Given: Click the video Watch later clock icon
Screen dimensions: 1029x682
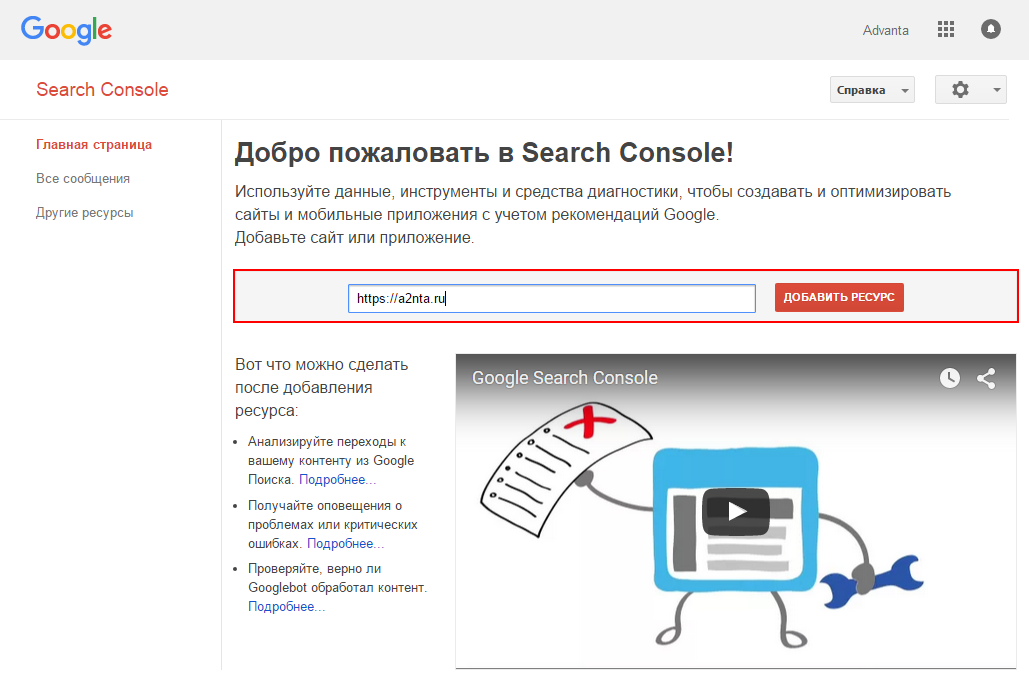Looking at the screenshot, I should (949, 378).
